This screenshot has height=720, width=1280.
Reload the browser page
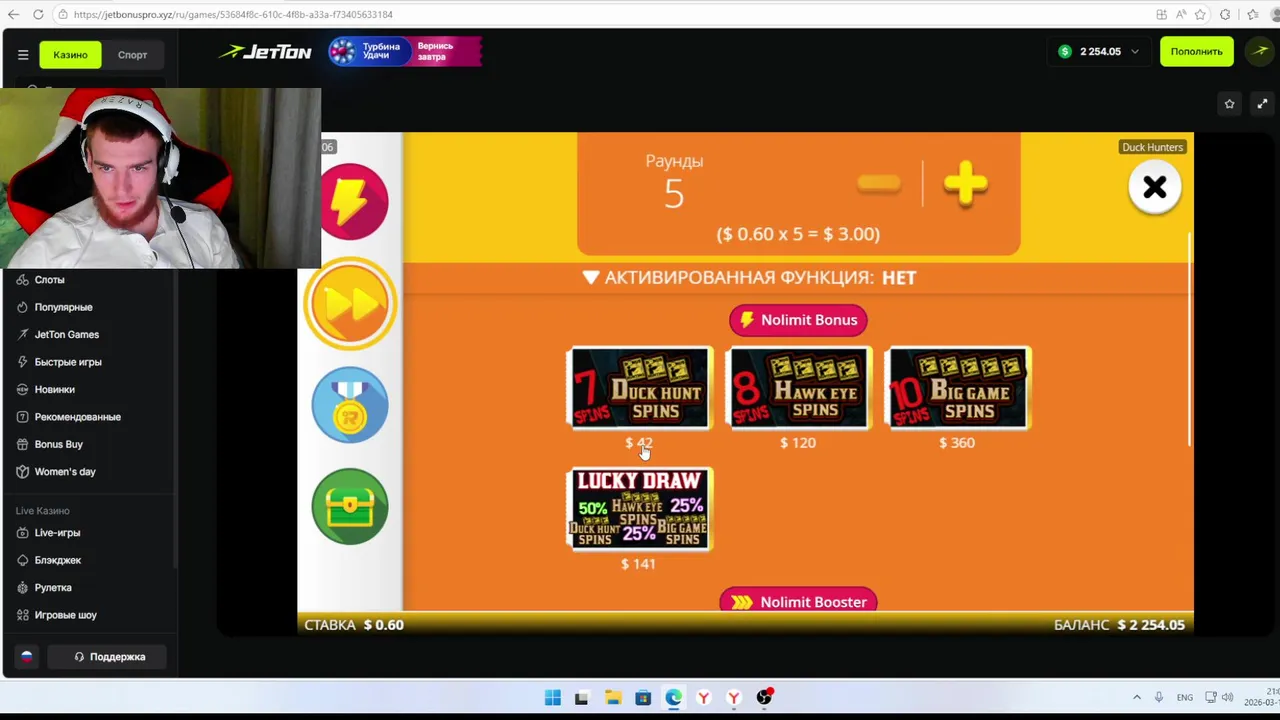click(x=38, y=14)
